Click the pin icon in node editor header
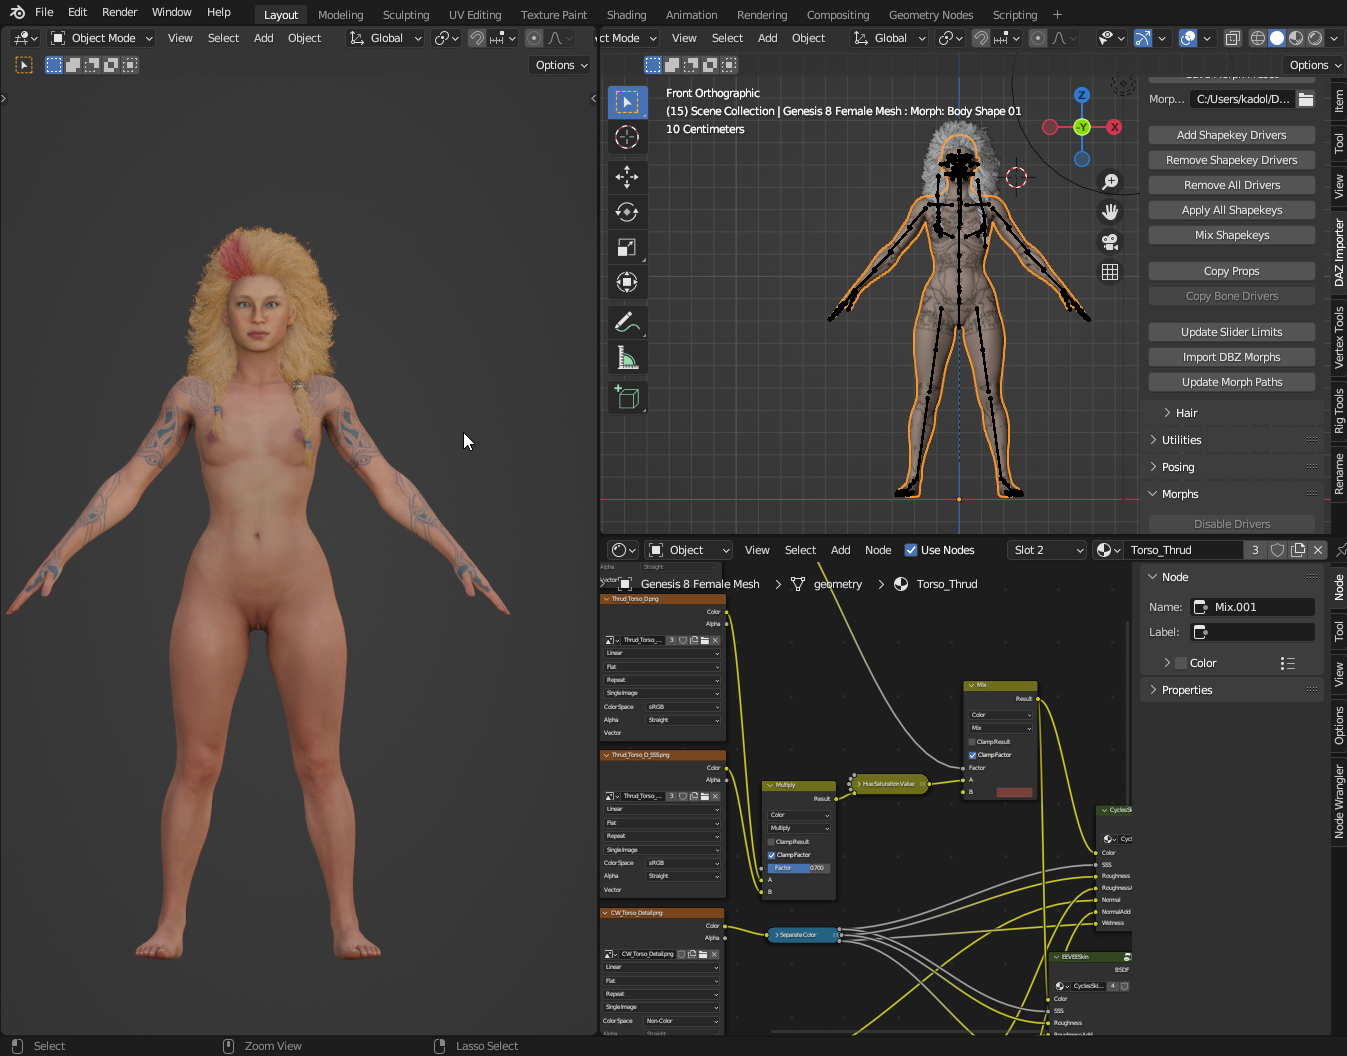 (x=1341, y=550)
